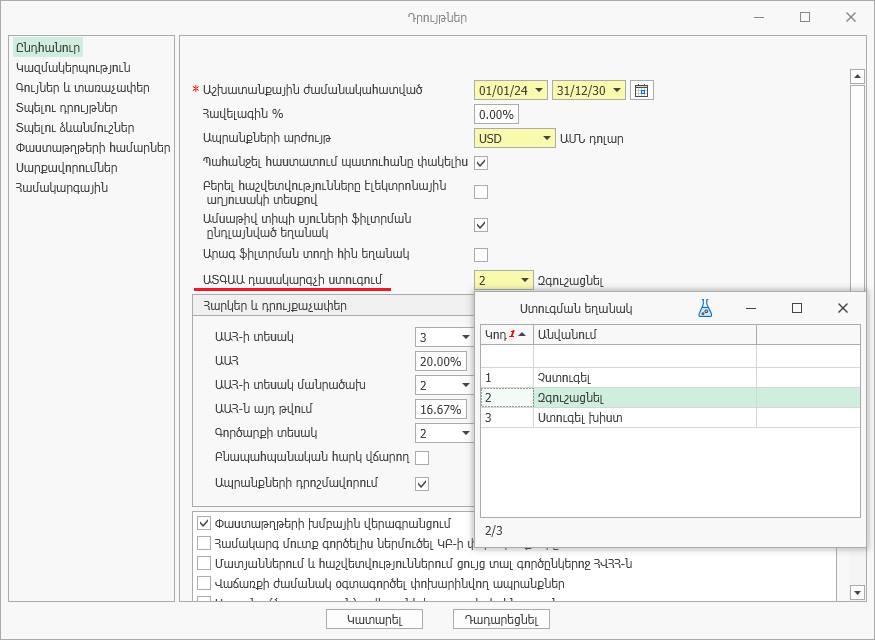875x640 pixels.
Task: Open the start date 01/01/24 dropdown
Action: click(540, 90)
